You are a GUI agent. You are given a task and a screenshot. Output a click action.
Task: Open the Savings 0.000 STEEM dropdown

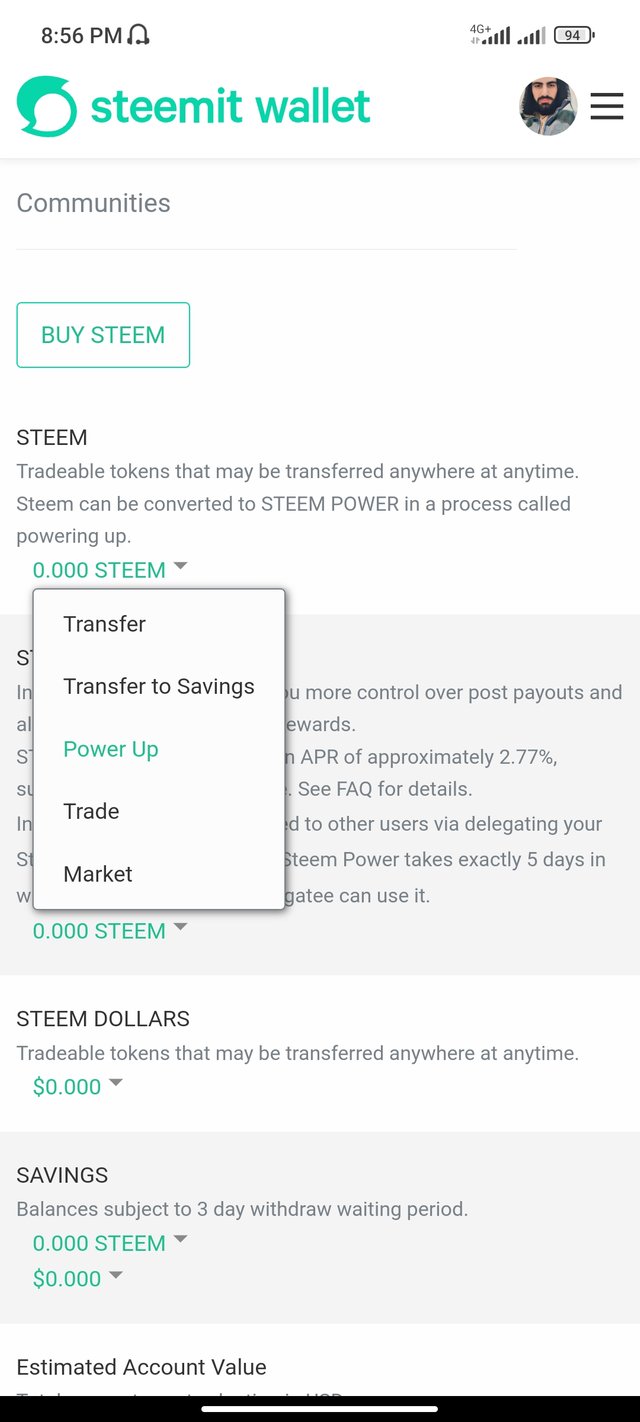point(110,1243)
